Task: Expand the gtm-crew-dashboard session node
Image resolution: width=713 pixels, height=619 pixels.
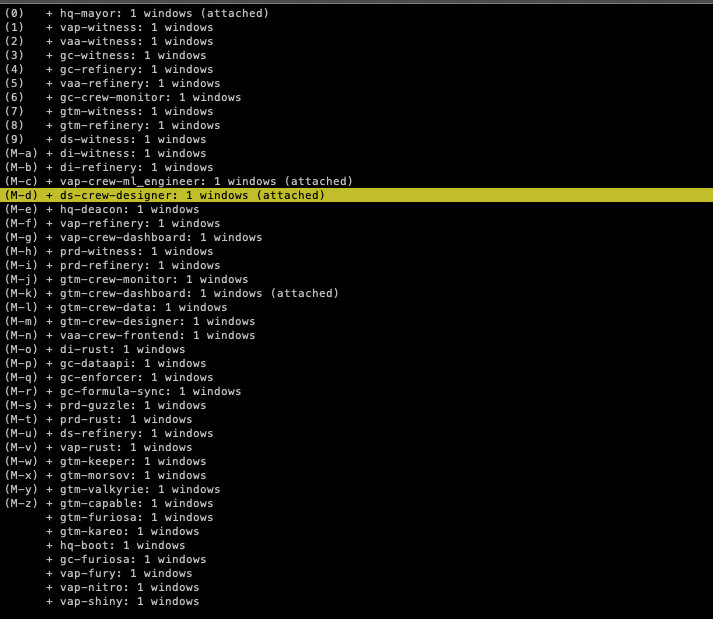Action: pyautogui.click(x=49, y=294)
